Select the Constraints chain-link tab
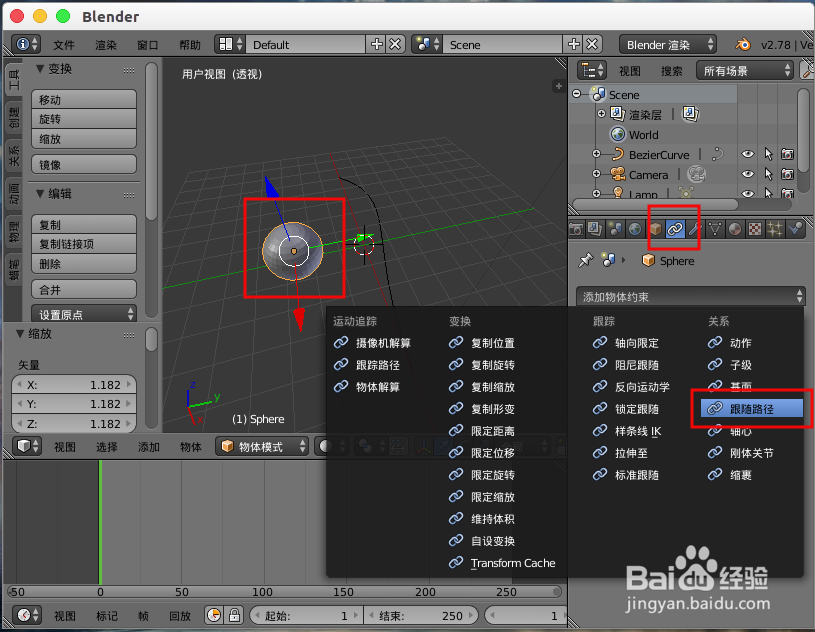Image resolution: width=815 pixels, height=632 pixels. (x=674, y=229)
